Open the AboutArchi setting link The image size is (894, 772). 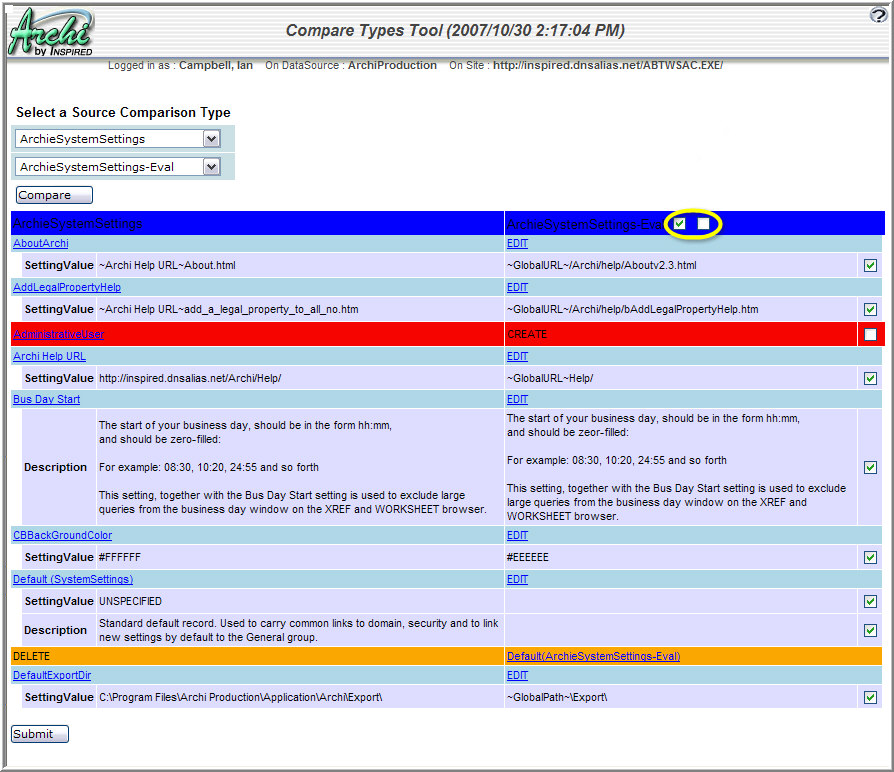click(x=41, y=243)
